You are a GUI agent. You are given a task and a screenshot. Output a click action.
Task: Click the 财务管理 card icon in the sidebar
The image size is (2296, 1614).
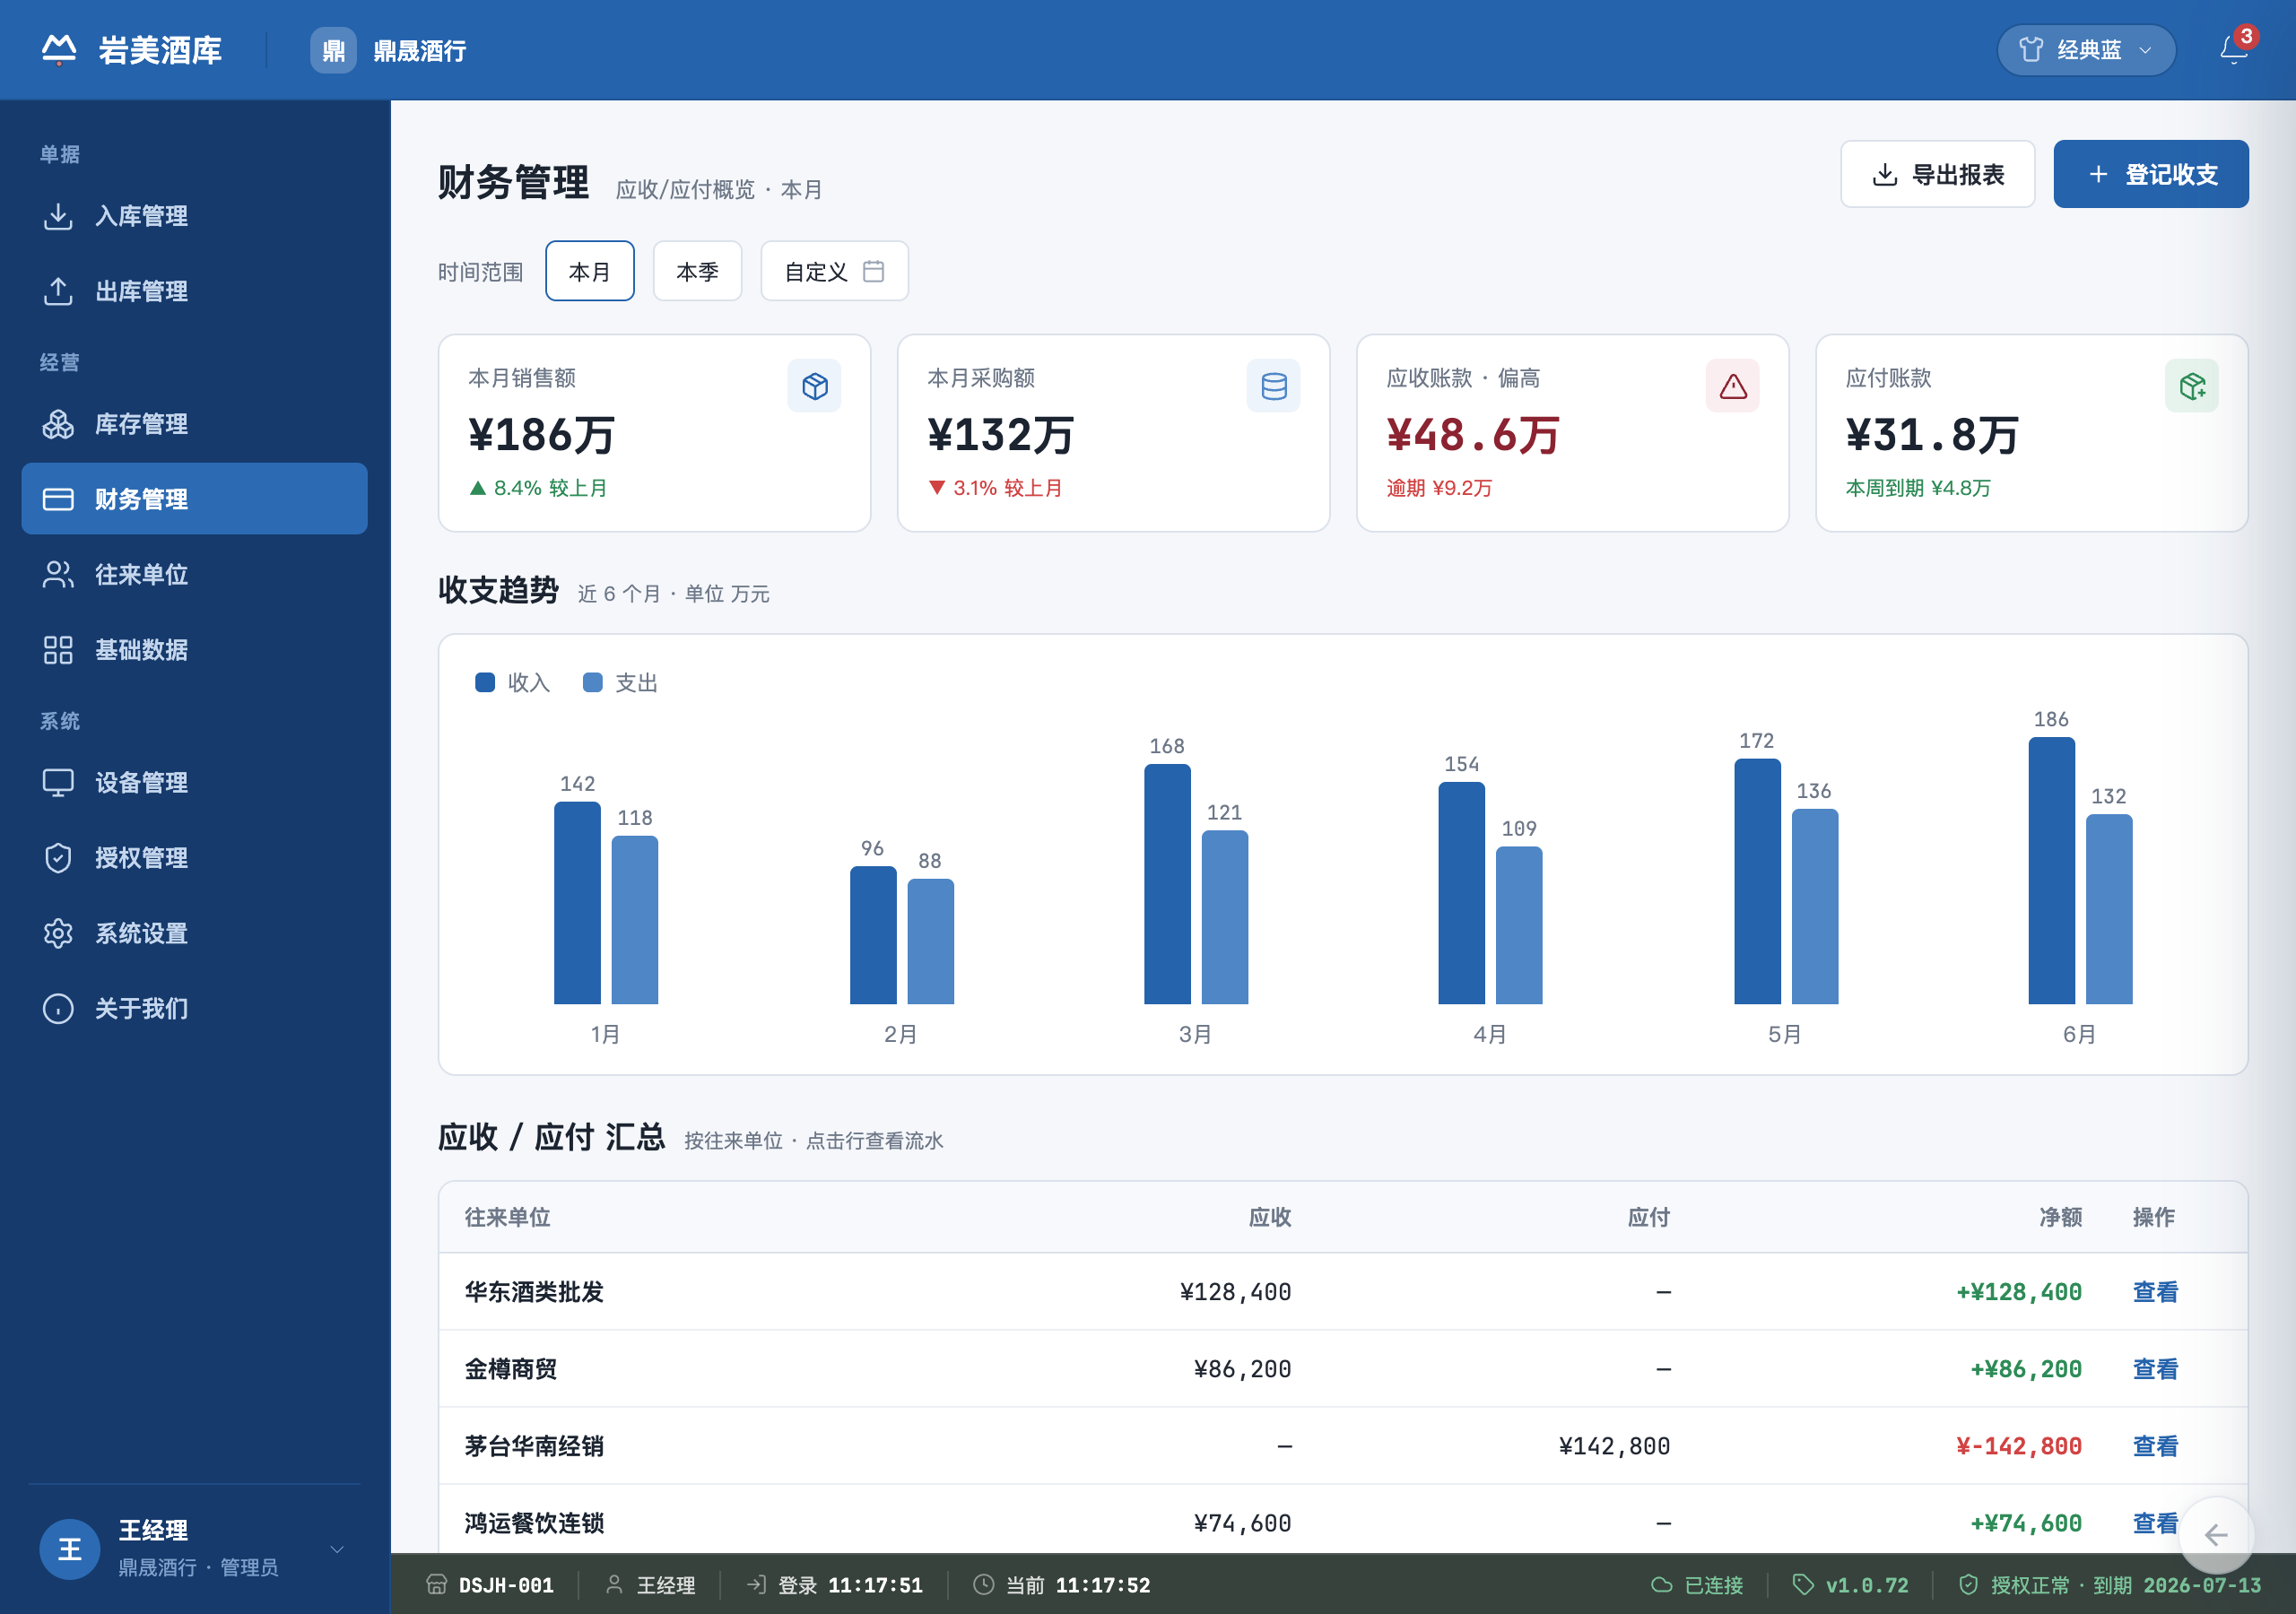pyautogui.click(x=58, y=499)
